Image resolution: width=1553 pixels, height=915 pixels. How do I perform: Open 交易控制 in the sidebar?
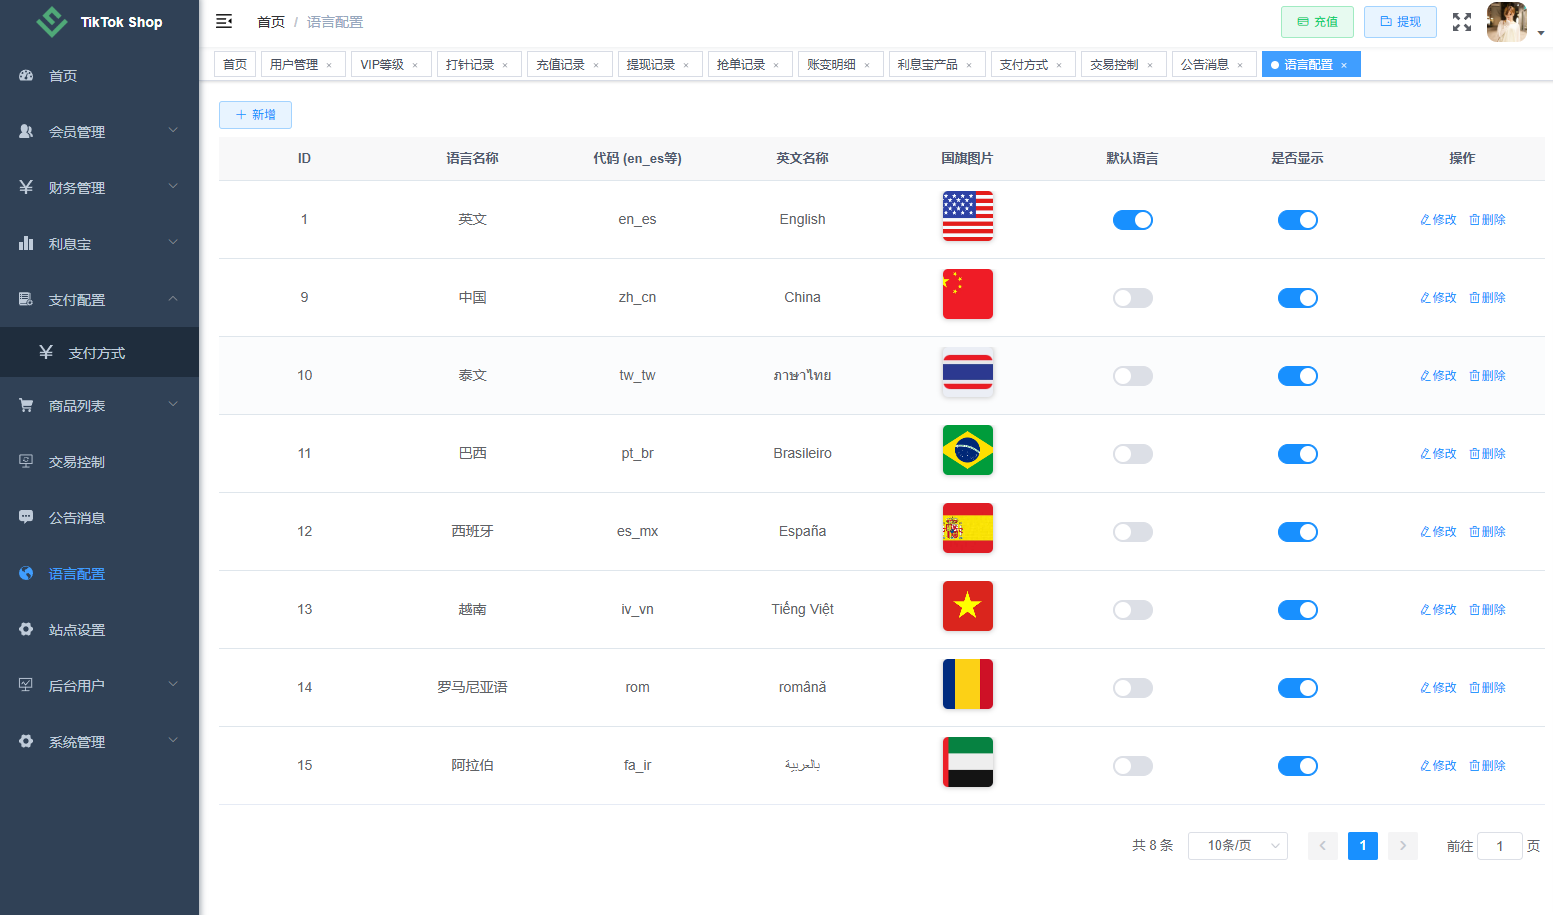coord(99,462)
